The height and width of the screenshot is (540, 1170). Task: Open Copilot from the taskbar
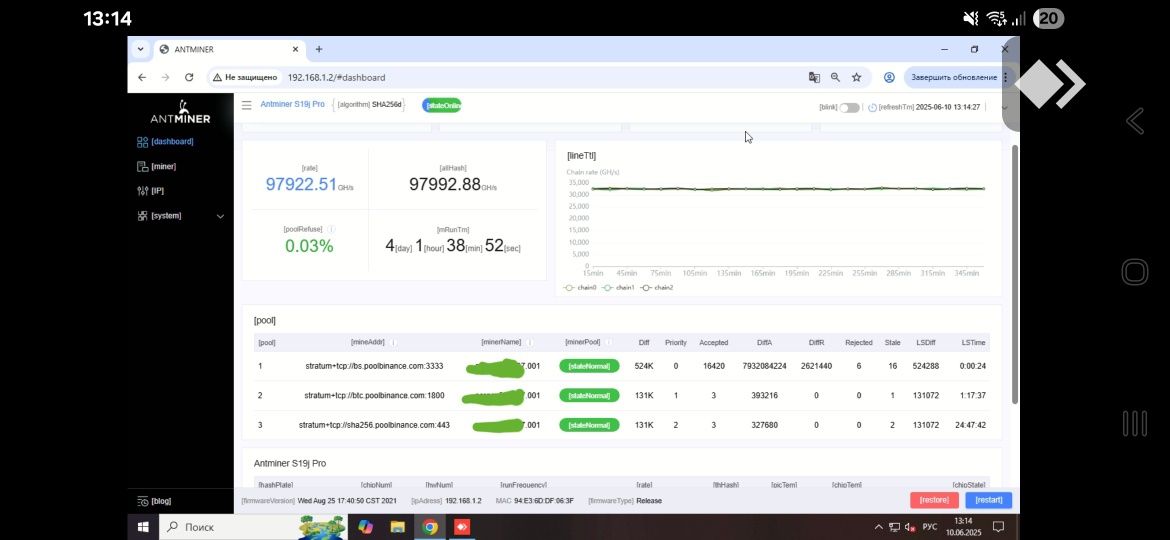[366, 527]
